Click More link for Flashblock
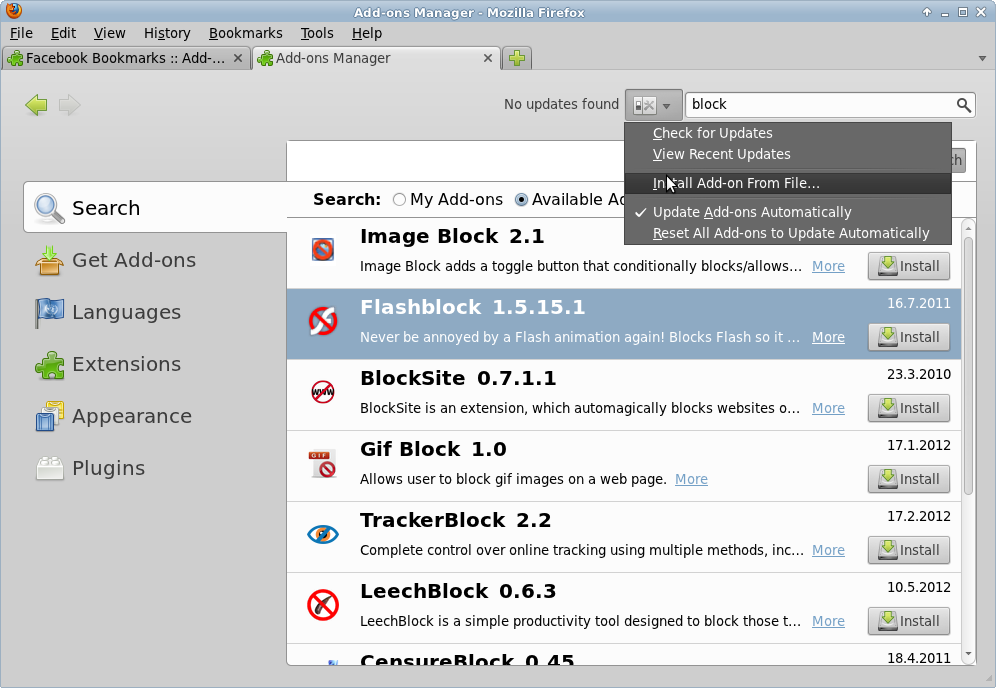This screenshot has width=996, height=688. pyautogui.click(x=828, y=337)
